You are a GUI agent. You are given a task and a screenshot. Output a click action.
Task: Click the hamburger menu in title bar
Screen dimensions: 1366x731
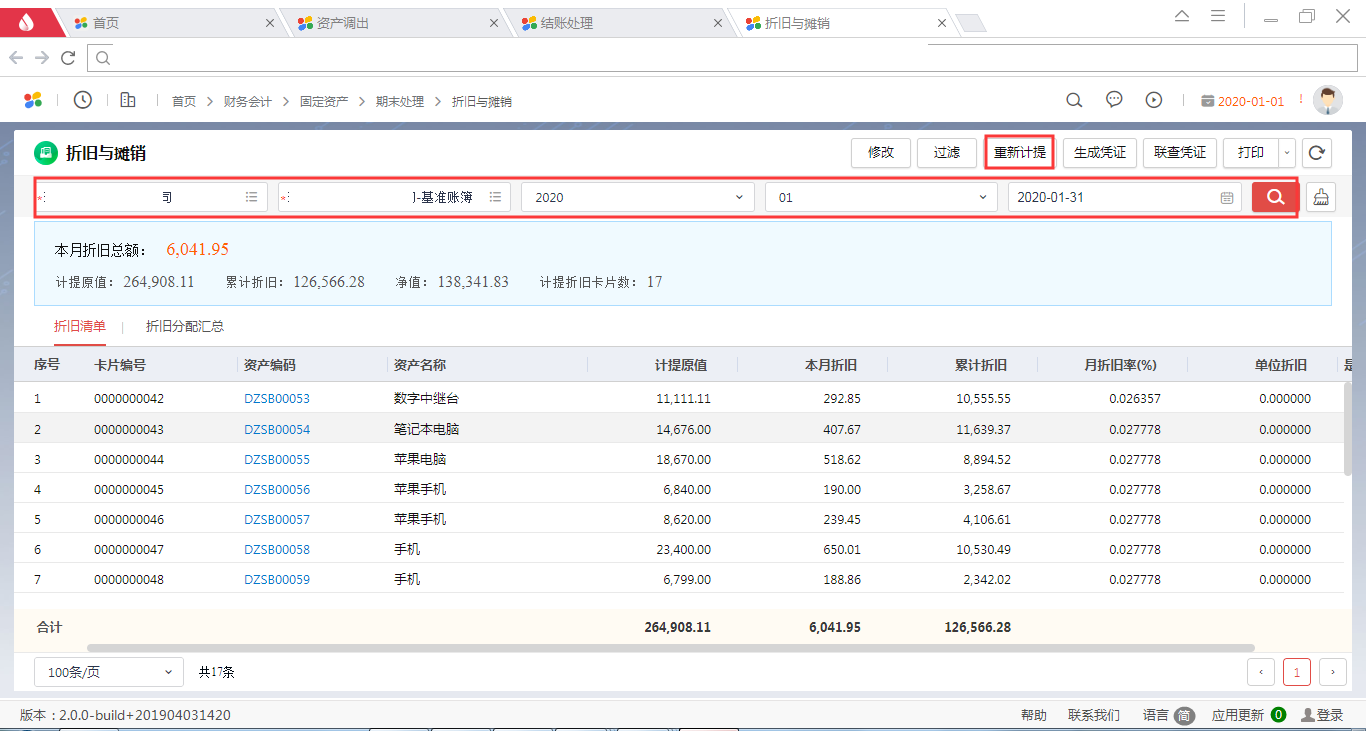point(1218,16)
